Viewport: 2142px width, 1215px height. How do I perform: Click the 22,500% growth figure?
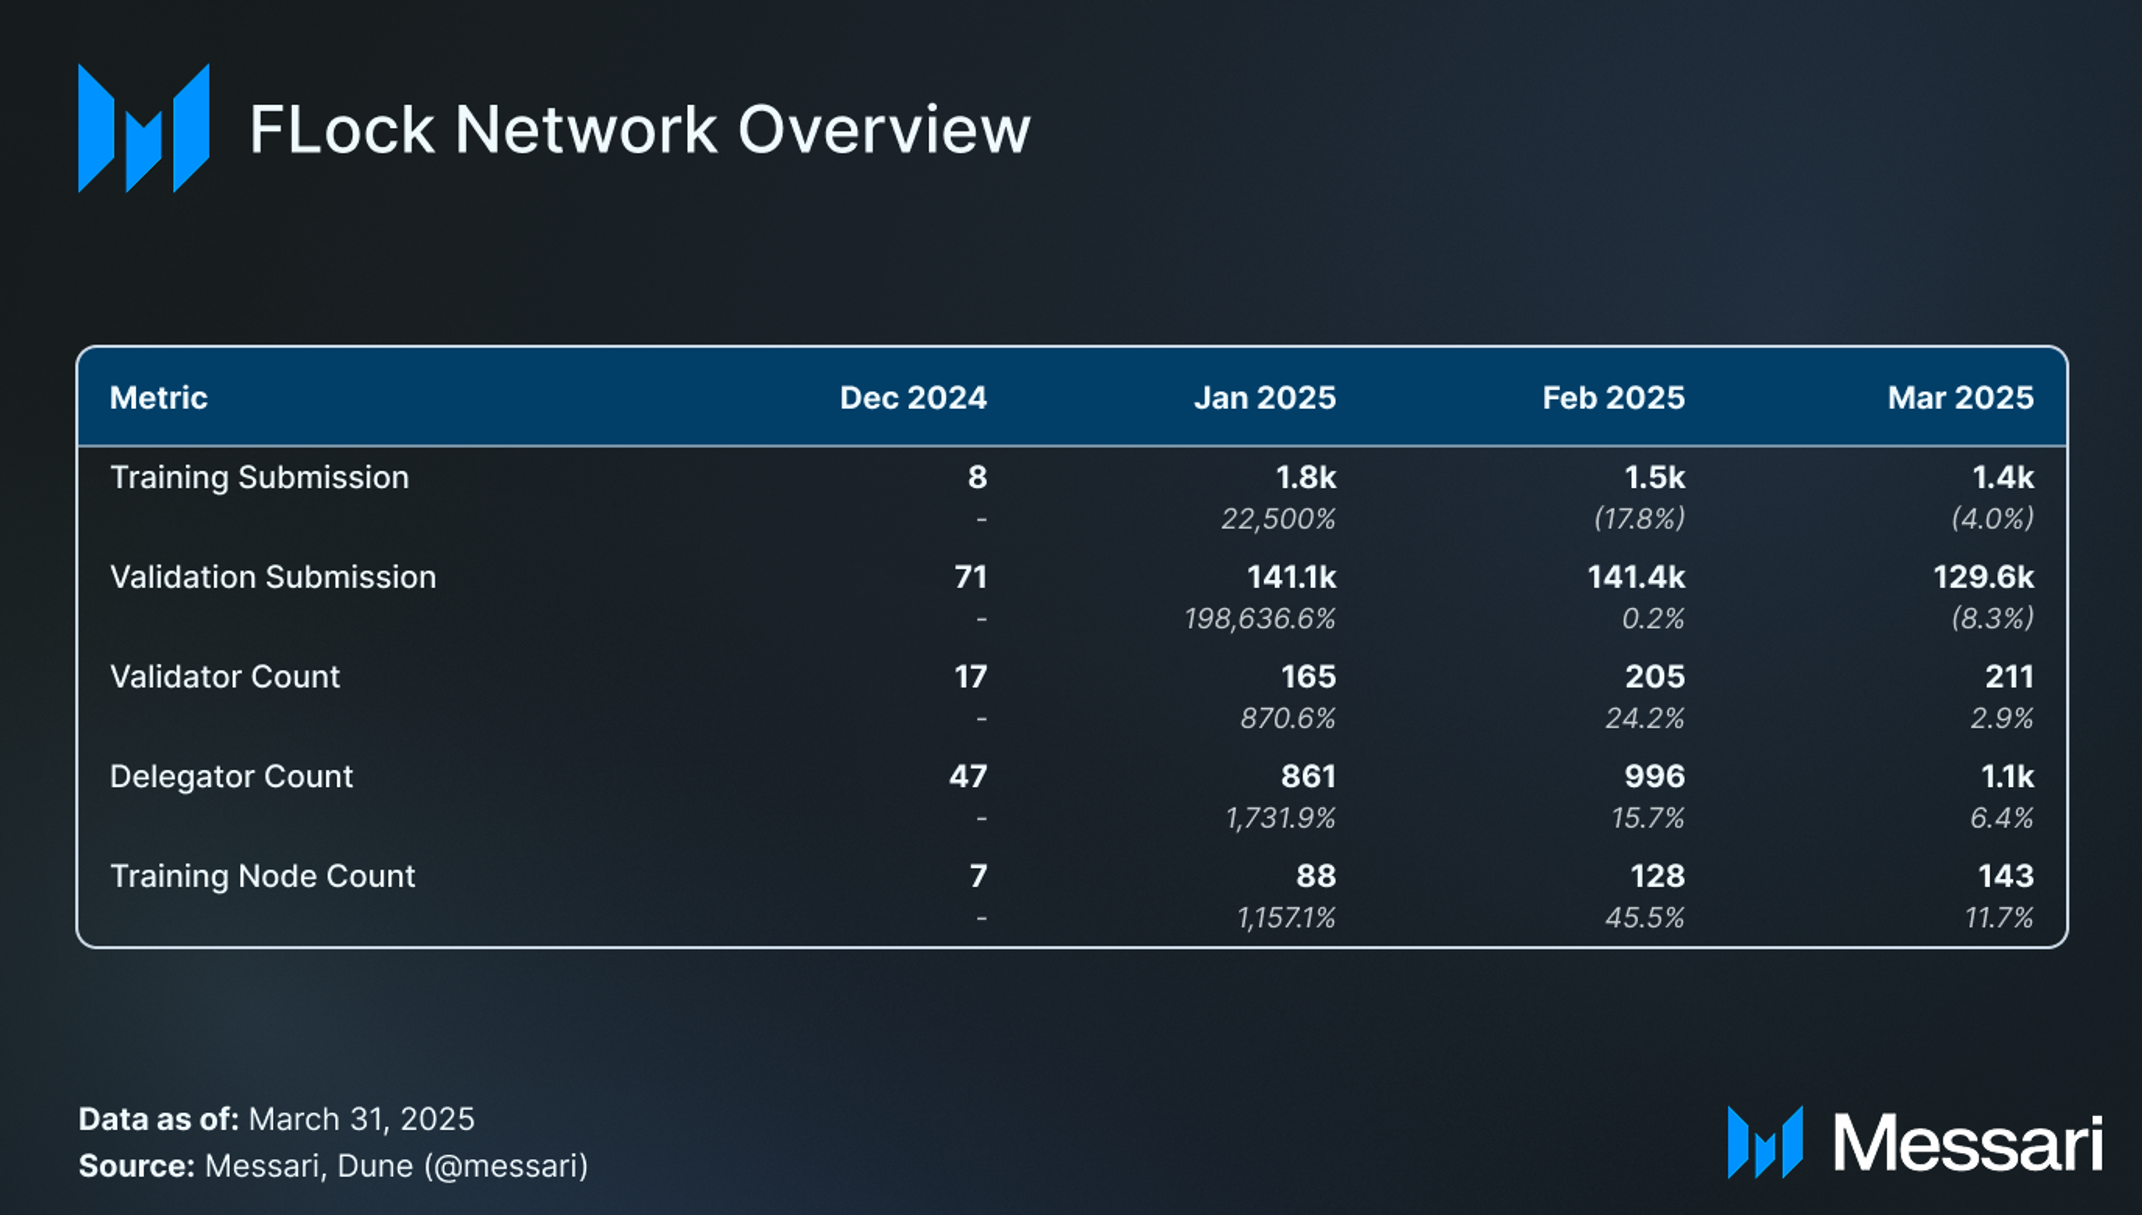click(x=1278, y=519)
